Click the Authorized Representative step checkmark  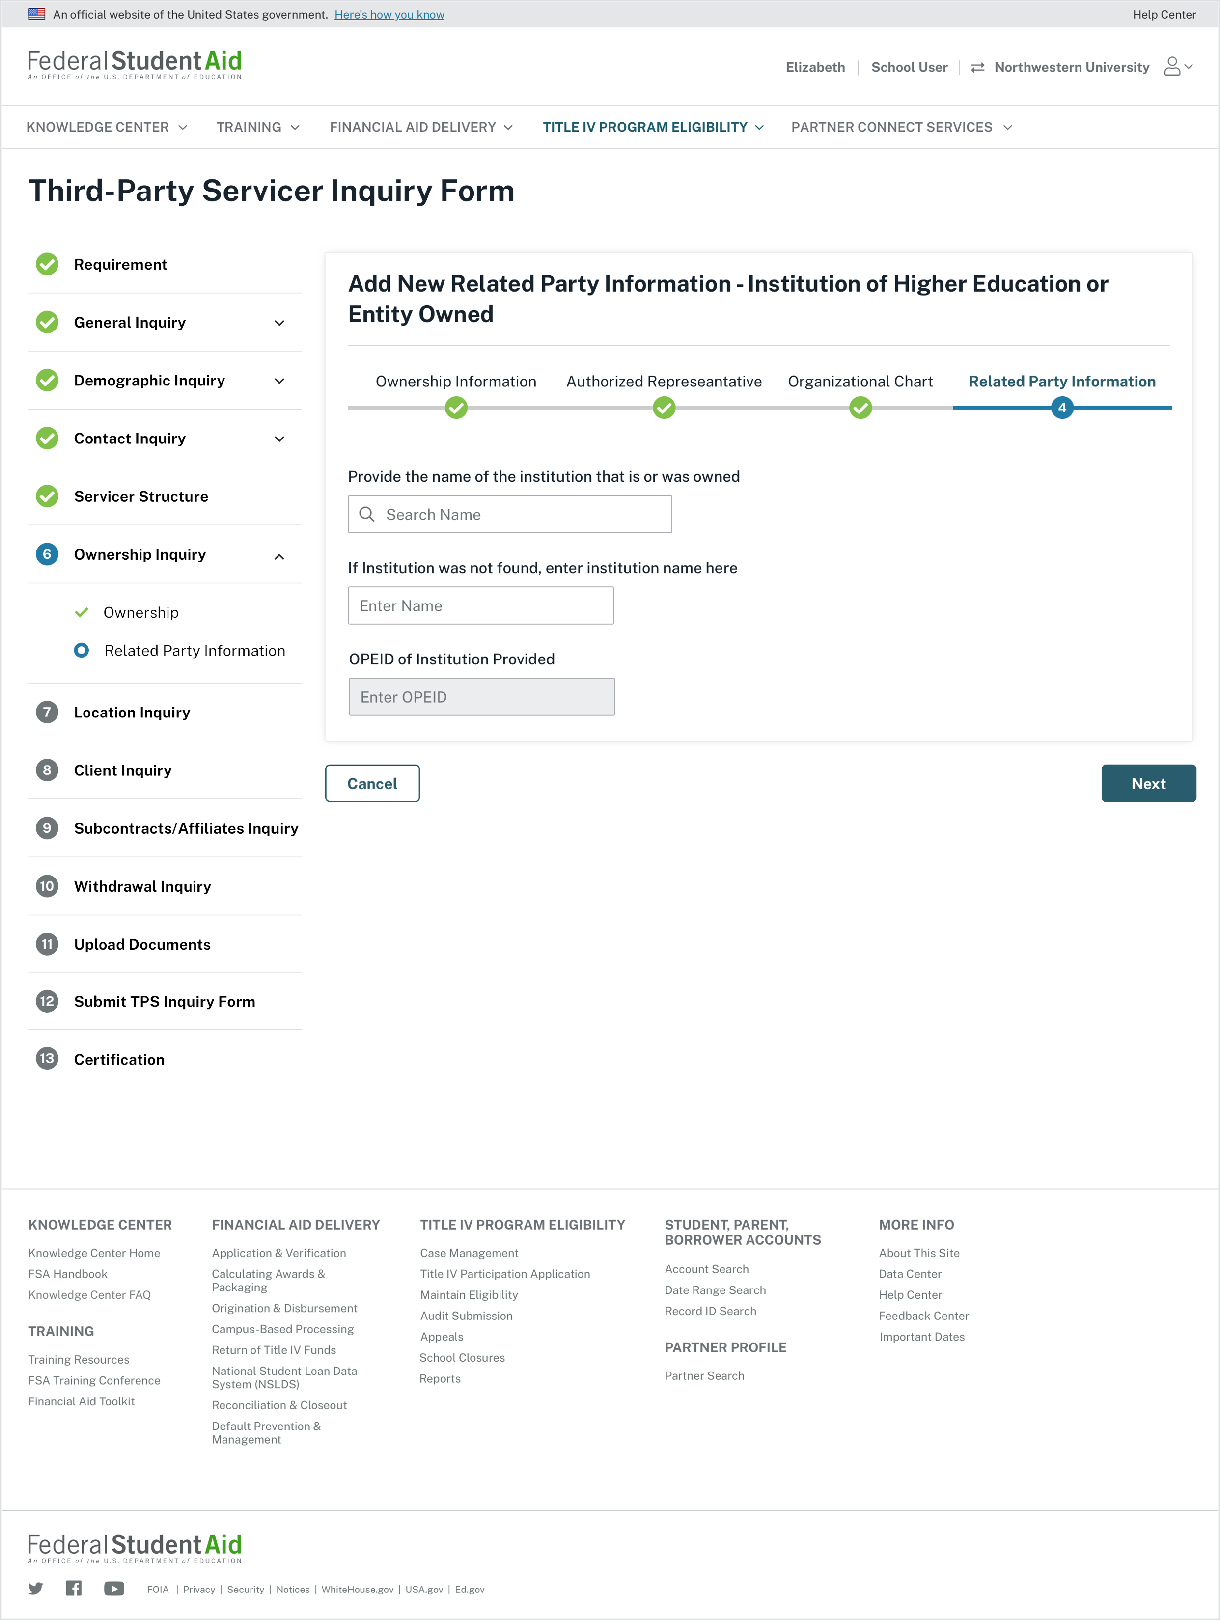click(x=664, y=408)
